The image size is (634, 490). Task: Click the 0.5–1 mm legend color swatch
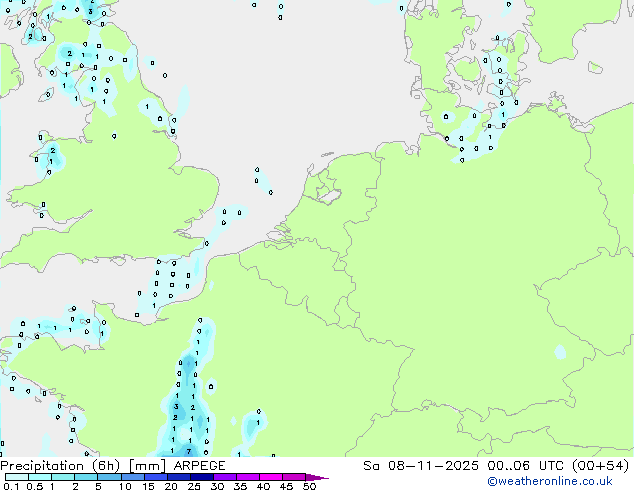(40, 477)
